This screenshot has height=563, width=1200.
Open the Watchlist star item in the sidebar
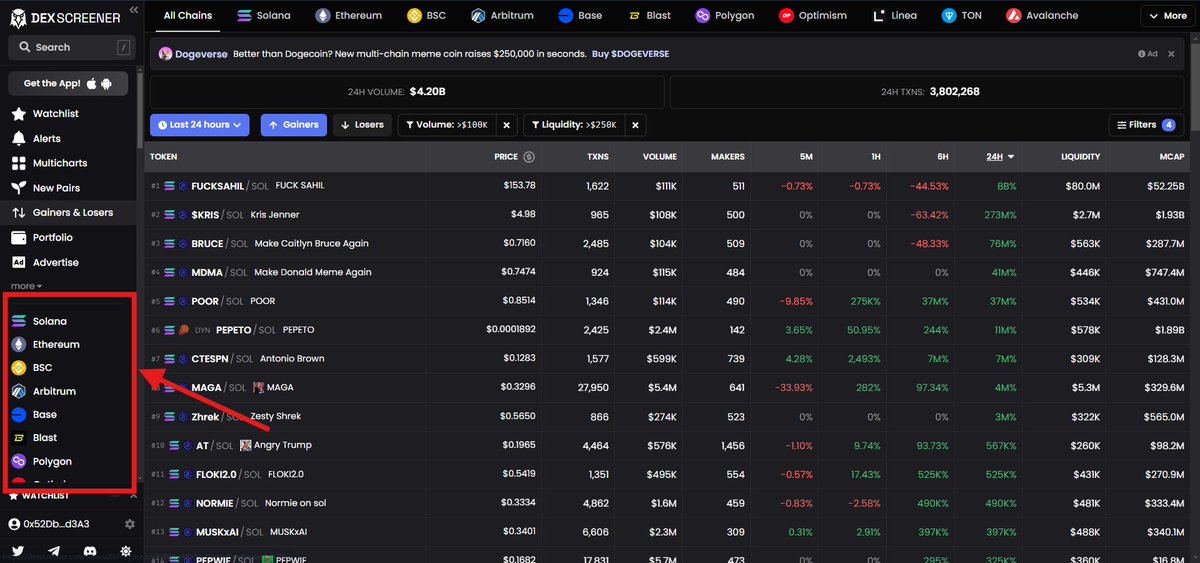click(70, 114)
